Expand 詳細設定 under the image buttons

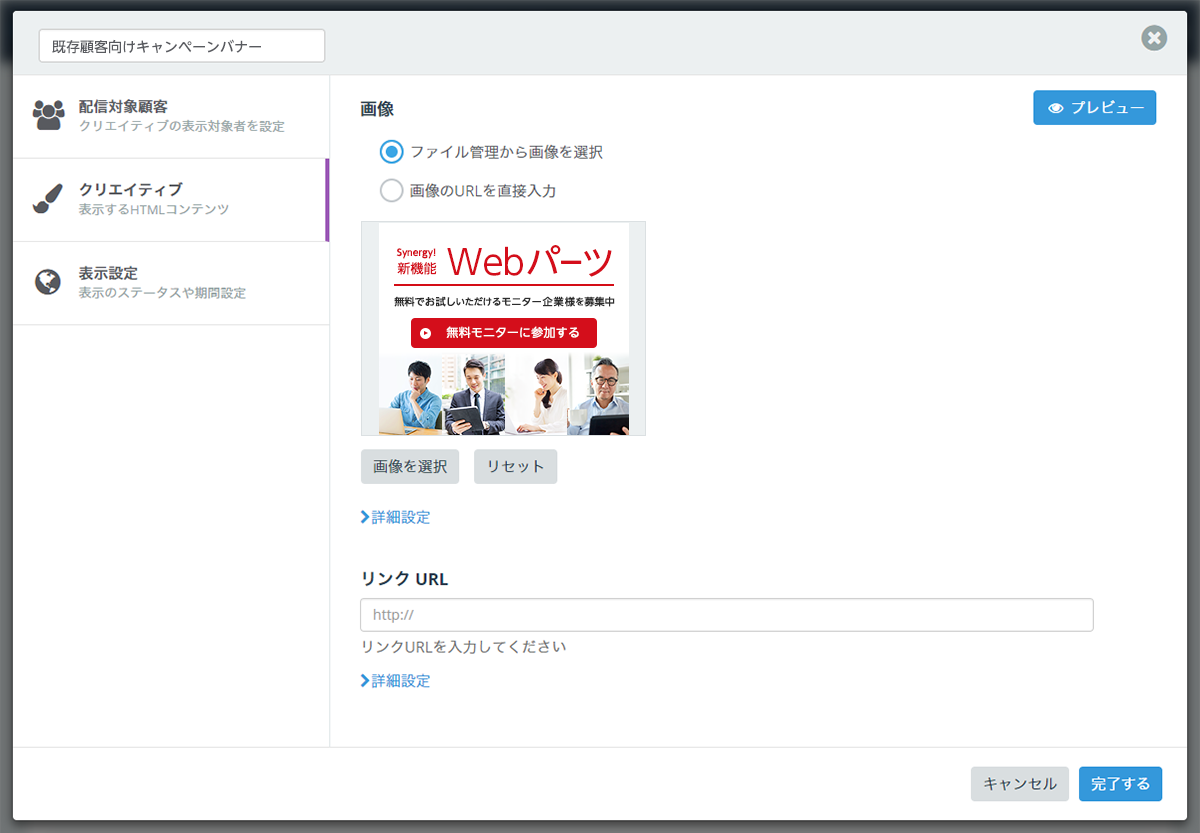395,517
